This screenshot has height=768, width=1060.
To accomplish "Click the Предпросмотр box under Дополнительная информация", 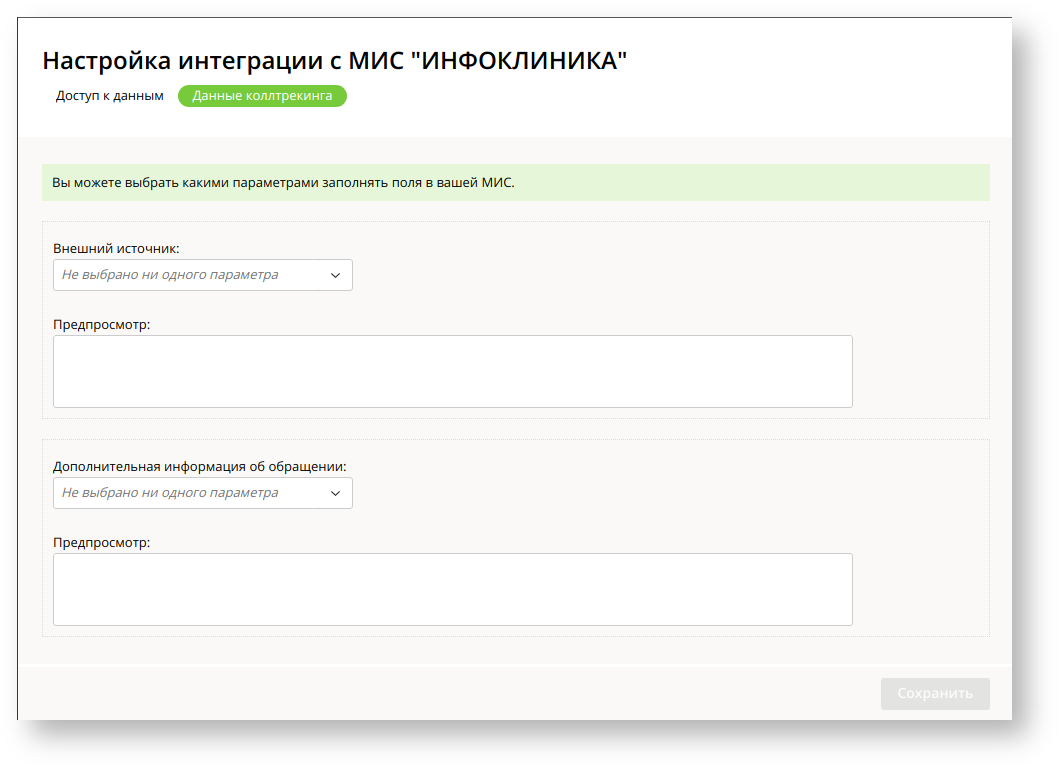I will coord(453,590).
